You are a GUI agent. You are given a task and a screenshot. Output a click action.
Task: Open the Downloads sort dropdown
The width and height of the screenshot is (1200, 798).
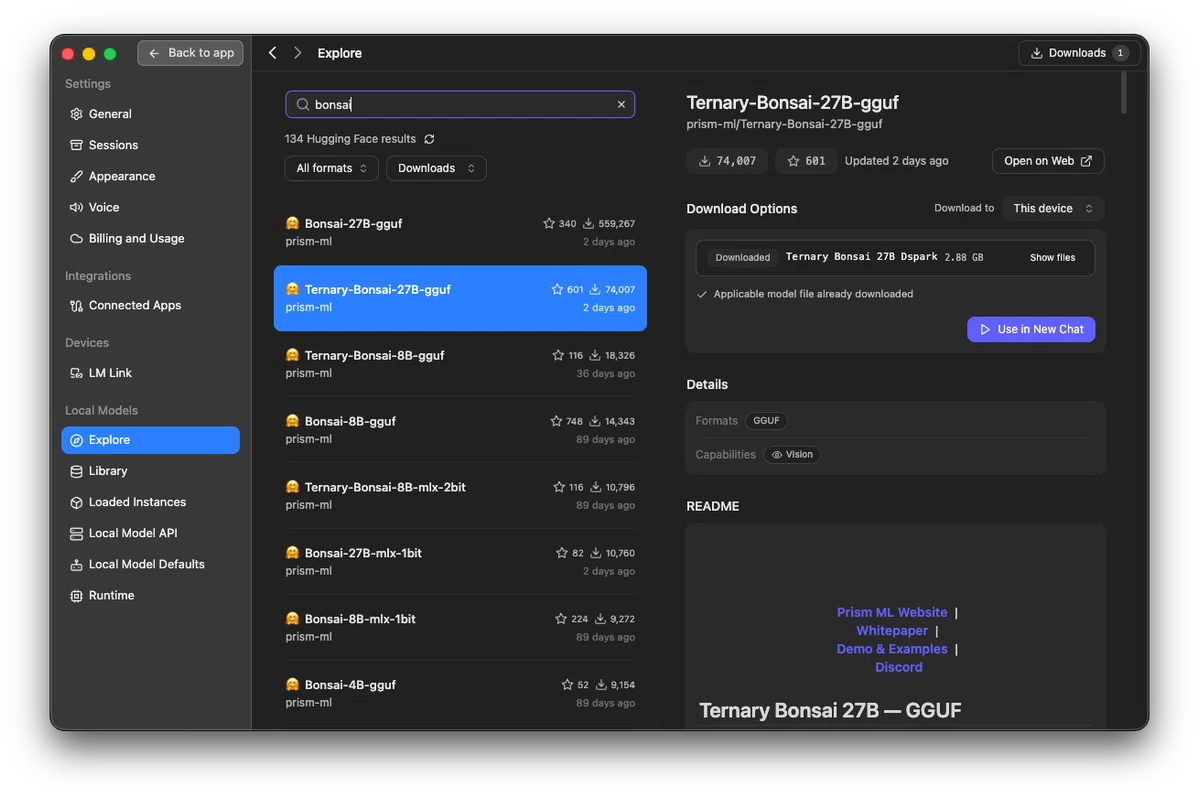coord(436,168)
